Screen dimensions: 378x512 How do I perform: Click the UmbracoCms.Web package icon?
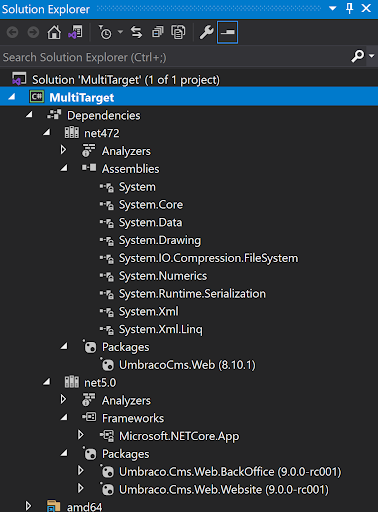point(107,364)
